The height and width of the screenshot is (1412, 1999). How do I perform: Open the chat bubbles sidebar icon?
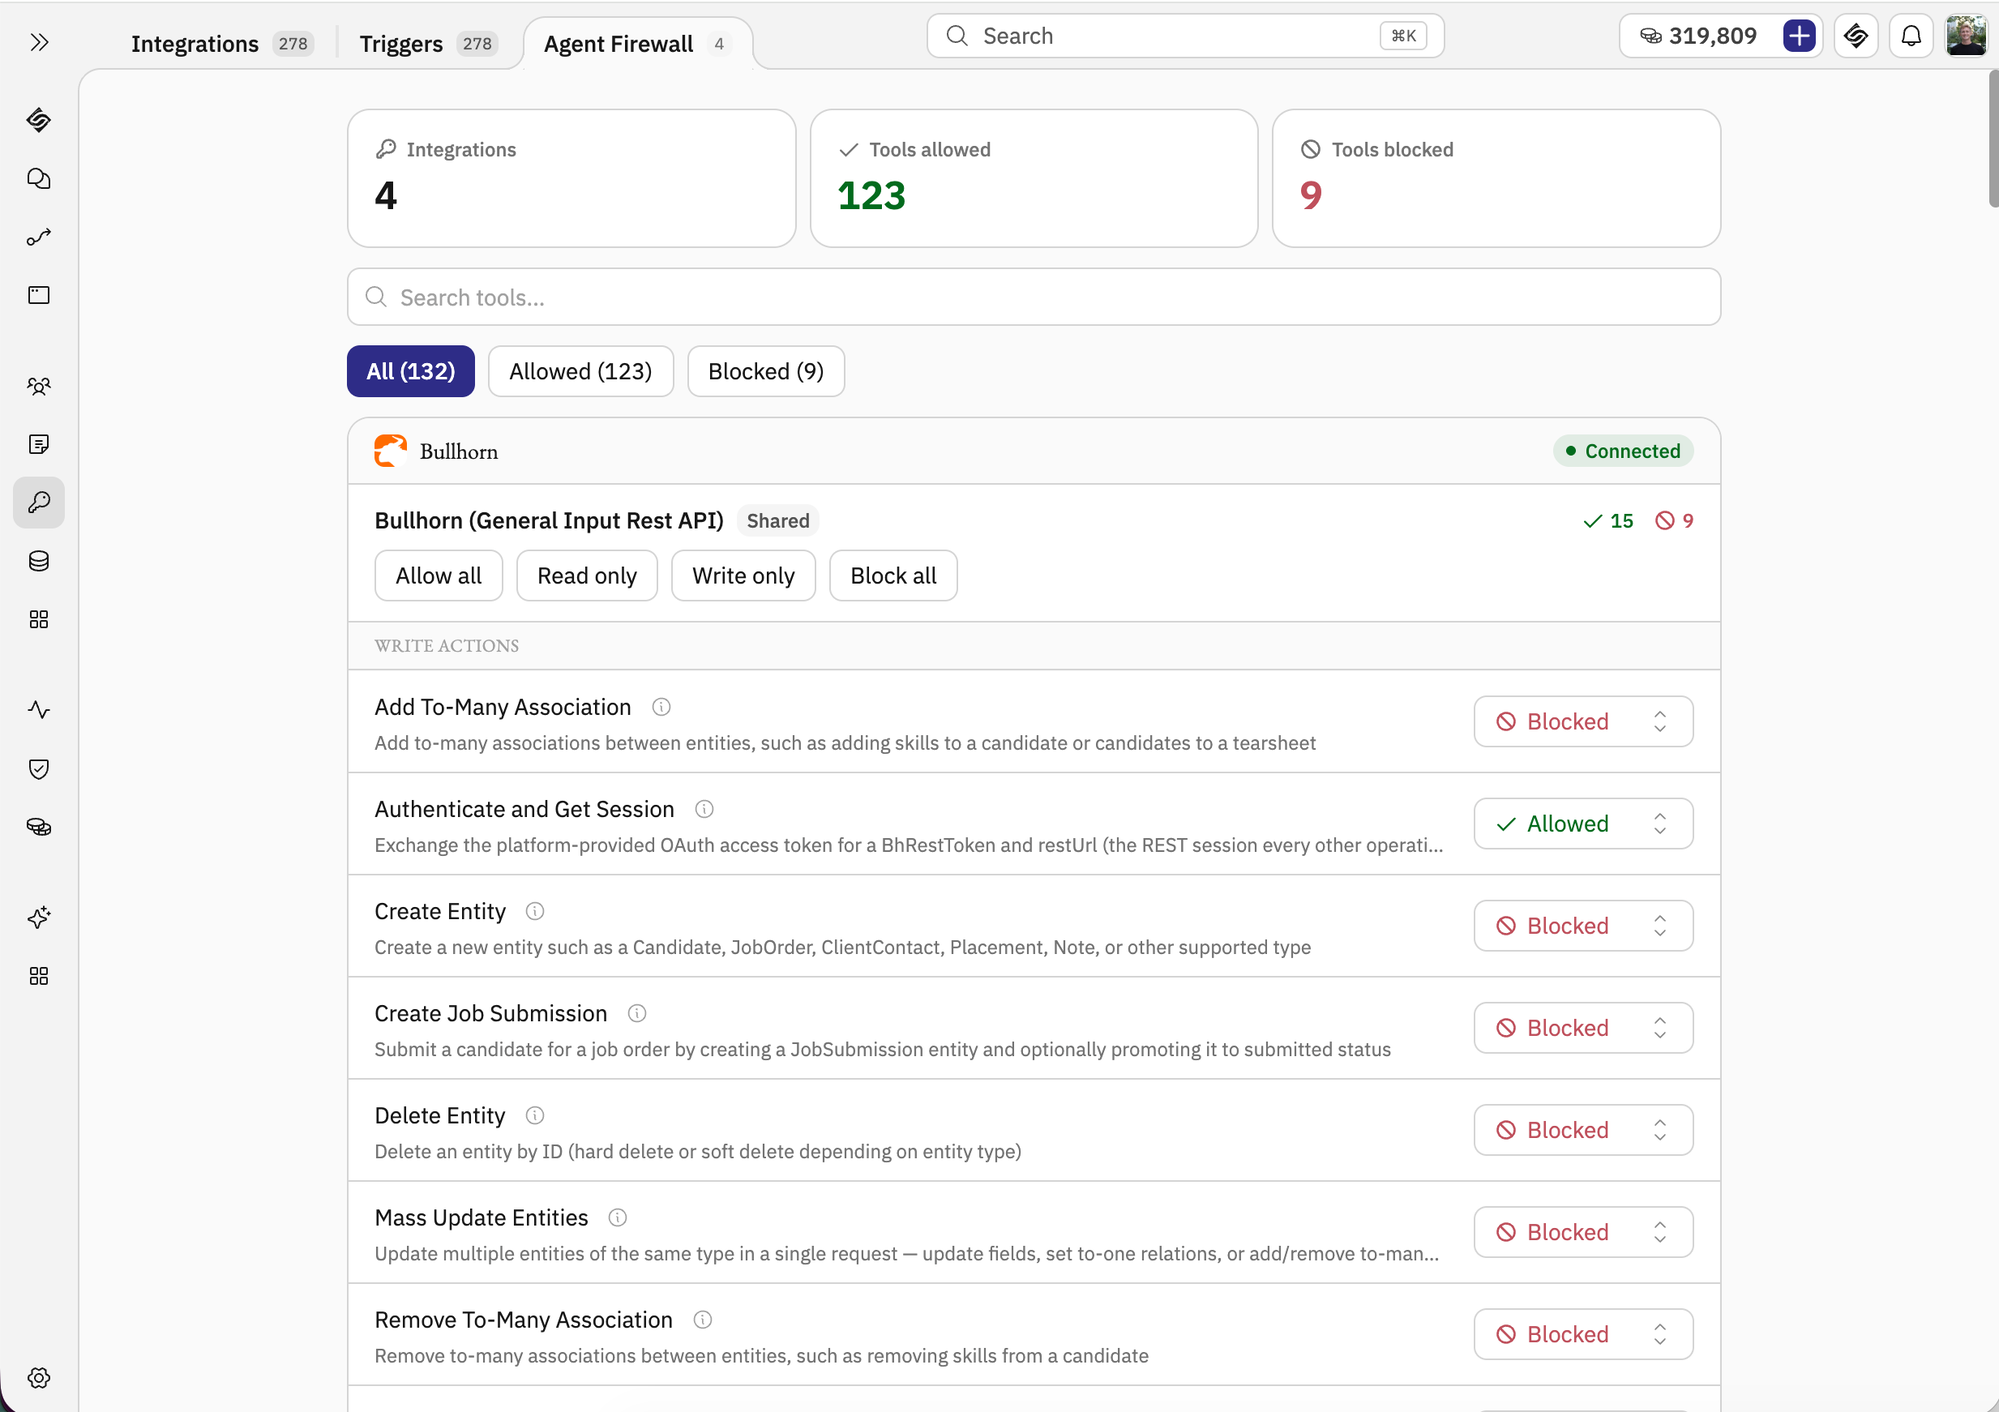click(x=39, y=179)
